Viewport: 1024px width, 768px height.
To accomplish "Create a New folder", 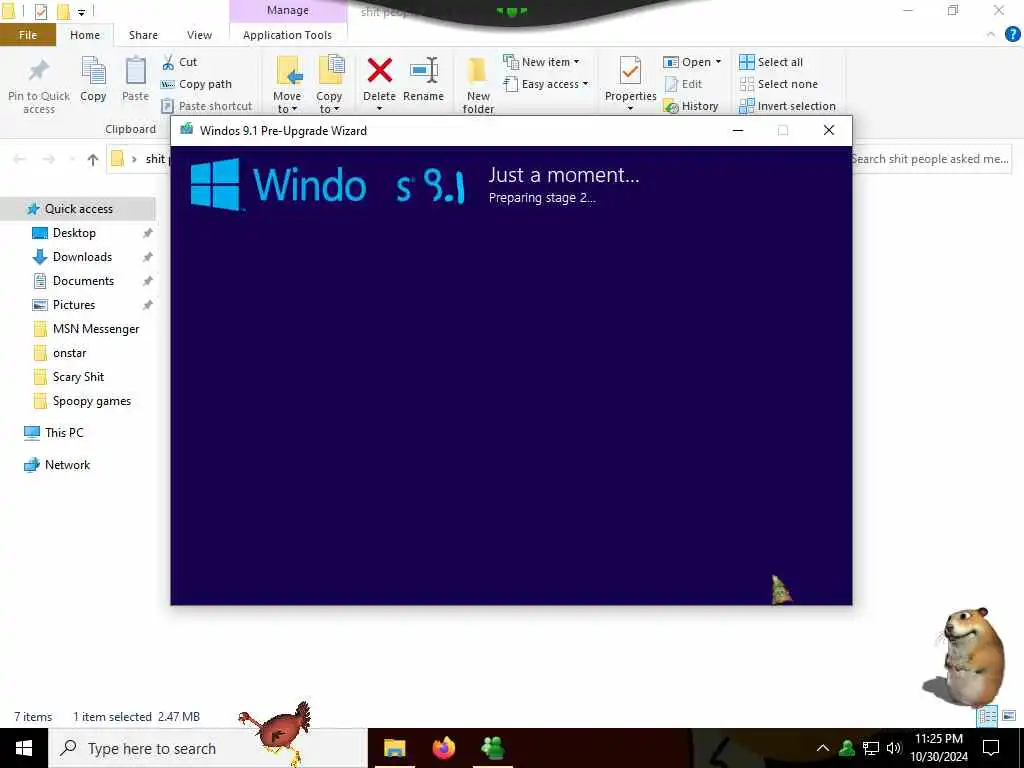I will pos(478,85).
